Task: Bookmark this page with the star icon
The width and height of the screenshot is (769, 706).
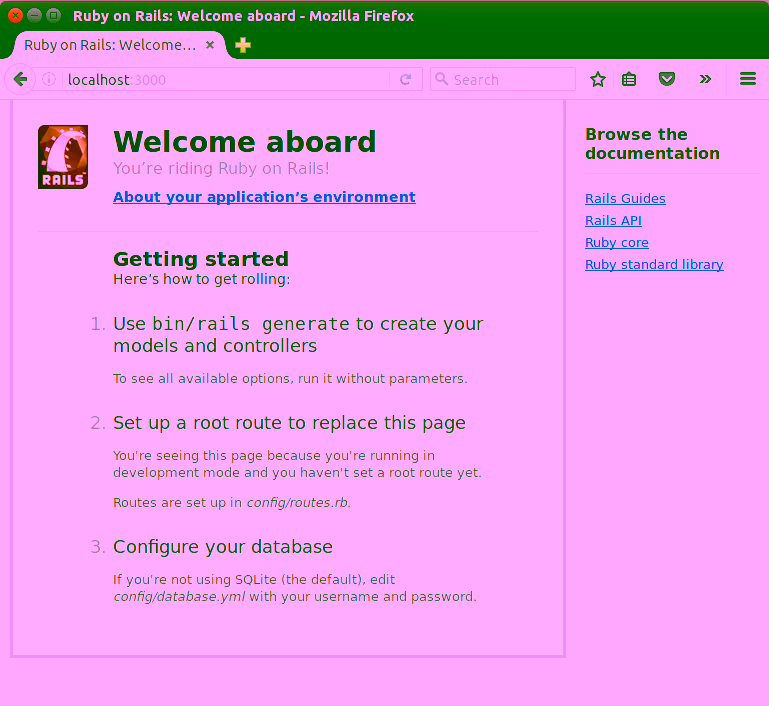Action: pyautogui.click(x=598, y=79)
